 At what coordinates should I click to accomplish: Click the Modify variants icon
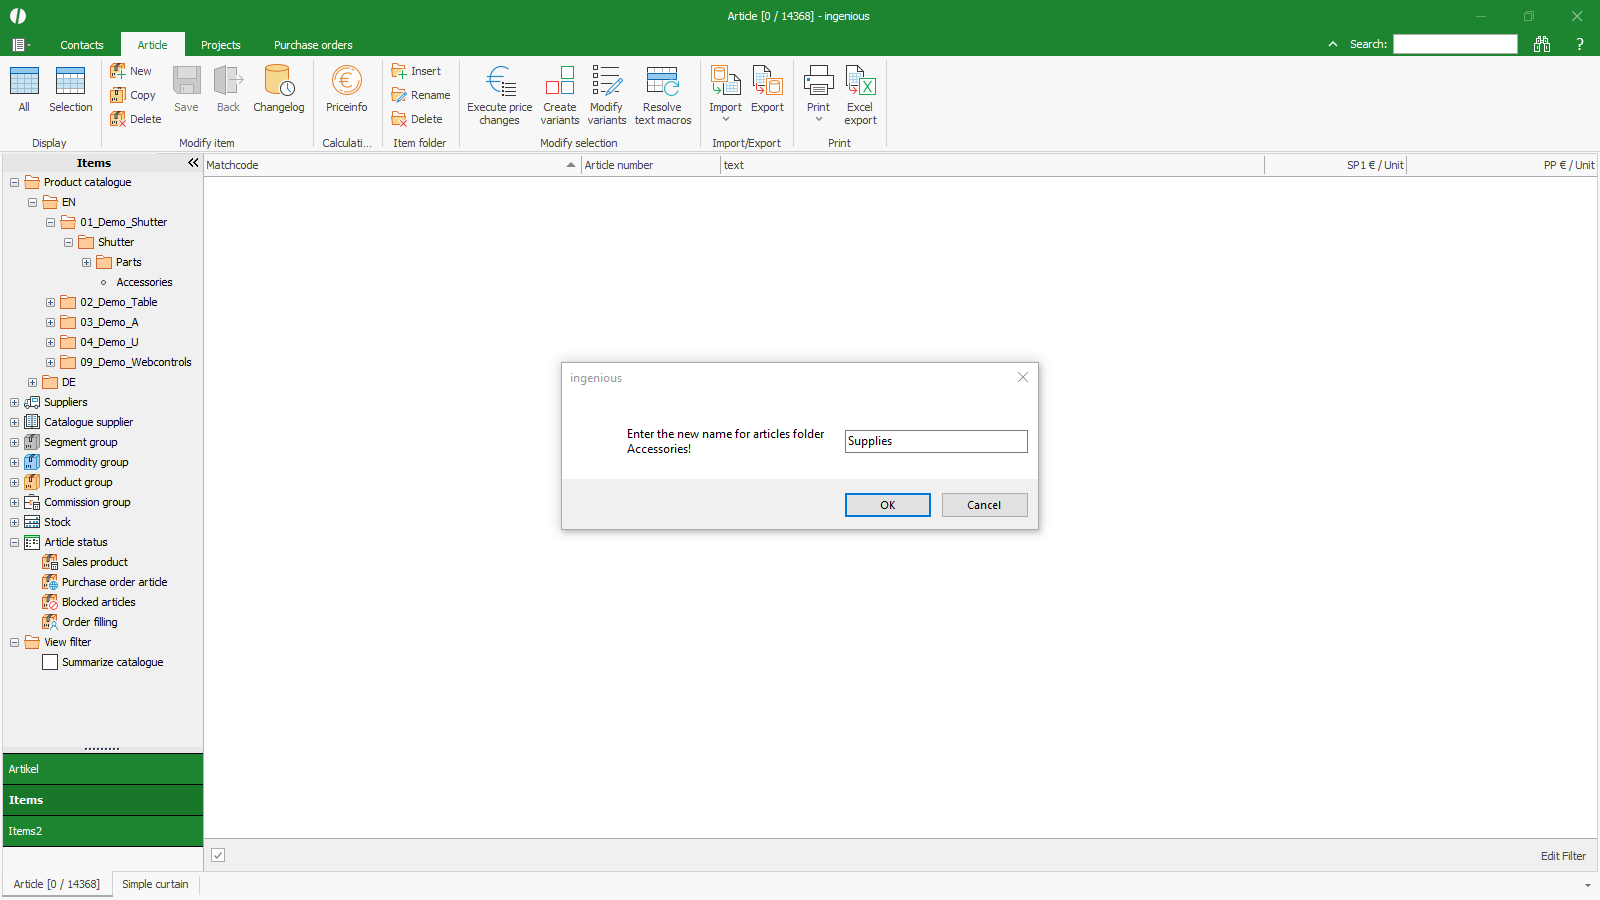tap(606, 82)
